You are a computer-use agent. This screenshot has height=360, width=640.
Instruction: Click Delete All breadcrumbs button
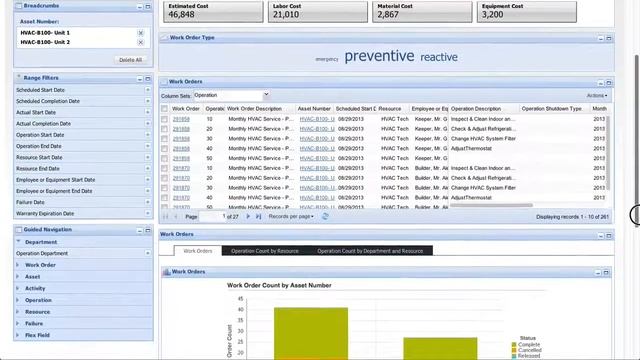130,60
